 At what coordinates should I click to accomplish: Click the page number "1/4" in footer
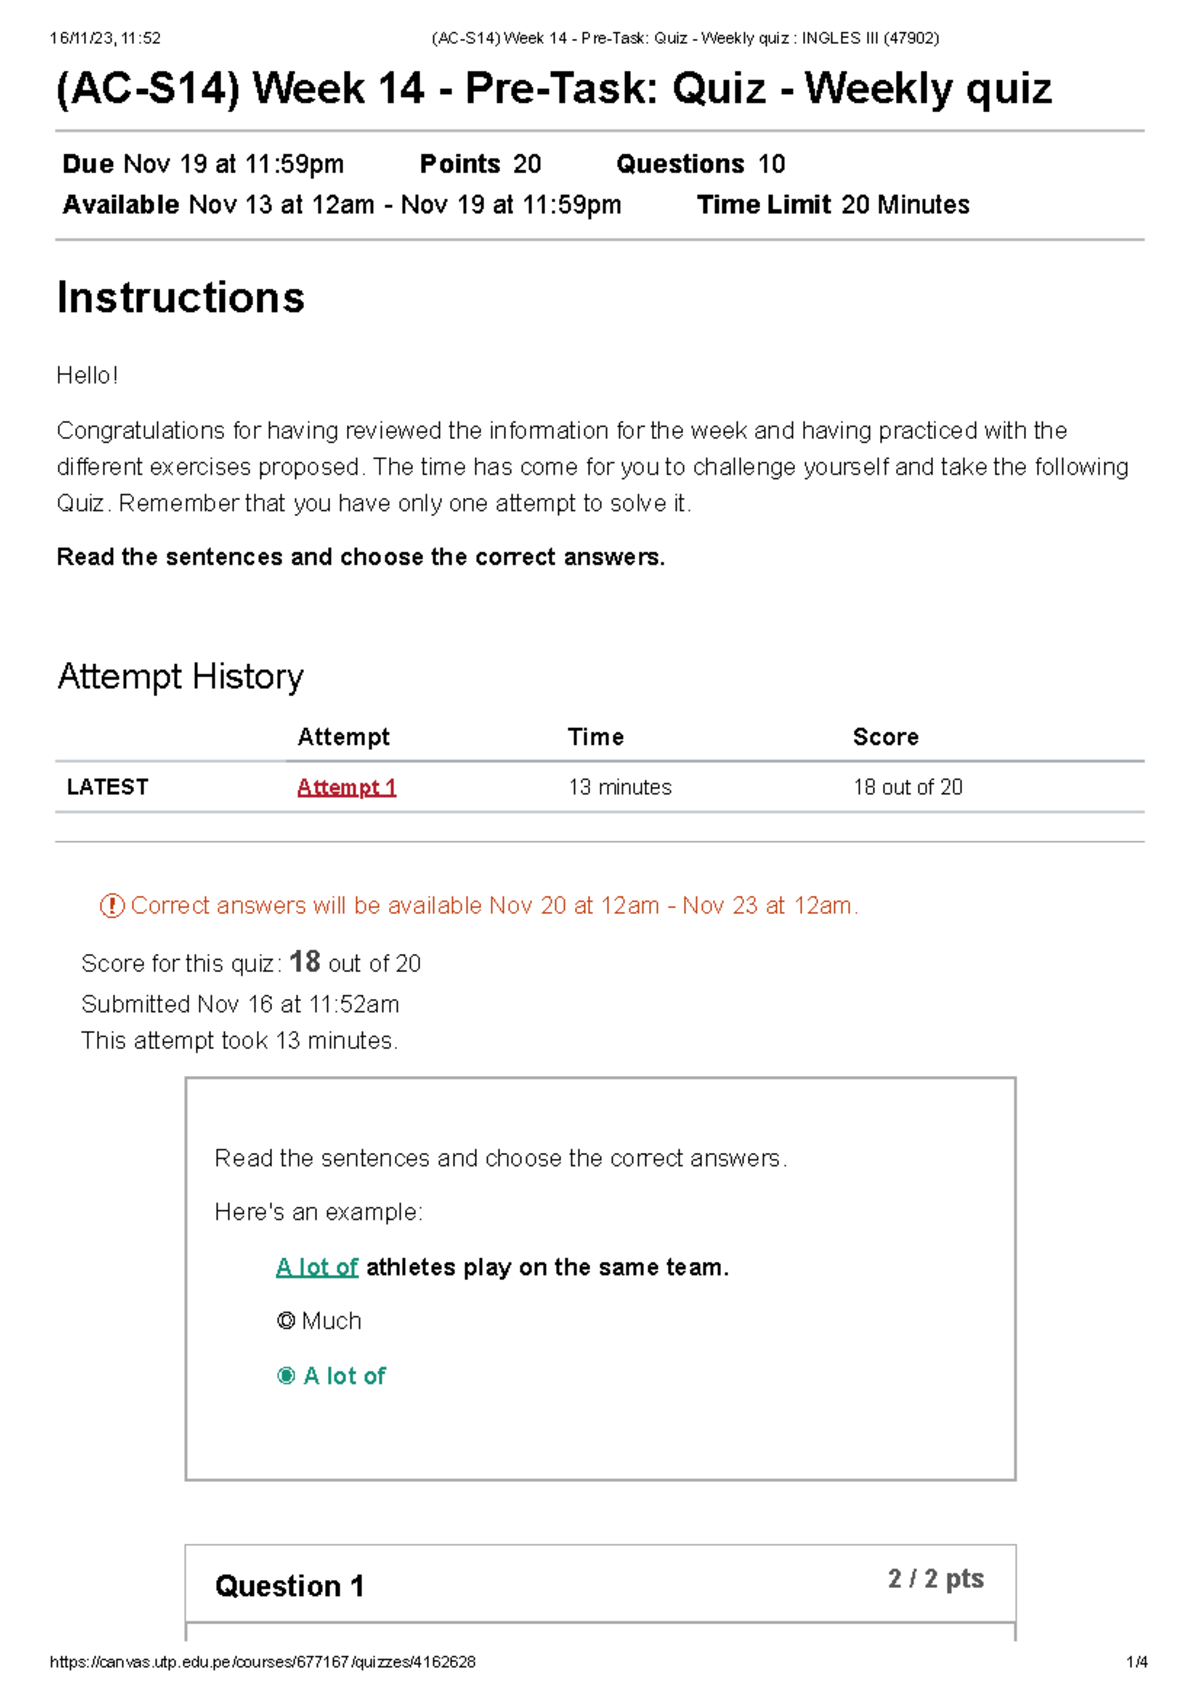(x=1136, y=1662)
